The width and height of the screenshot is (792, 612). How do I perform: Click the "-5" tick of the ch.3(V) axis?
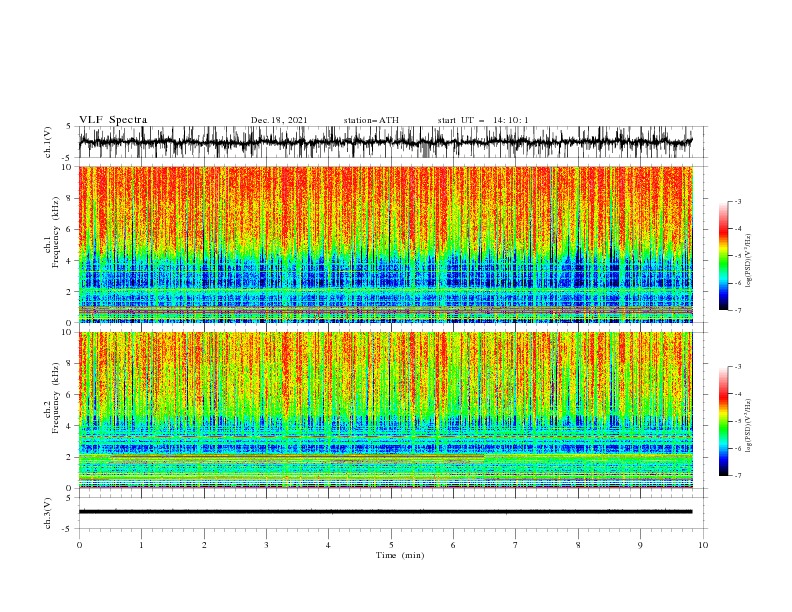[68, 529]
